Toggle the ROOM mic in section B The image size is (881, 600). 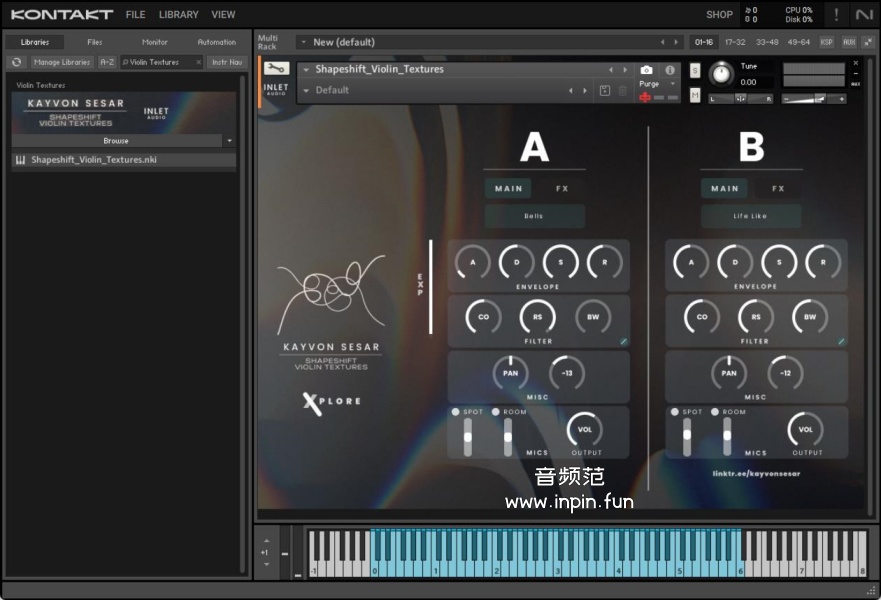715,412
